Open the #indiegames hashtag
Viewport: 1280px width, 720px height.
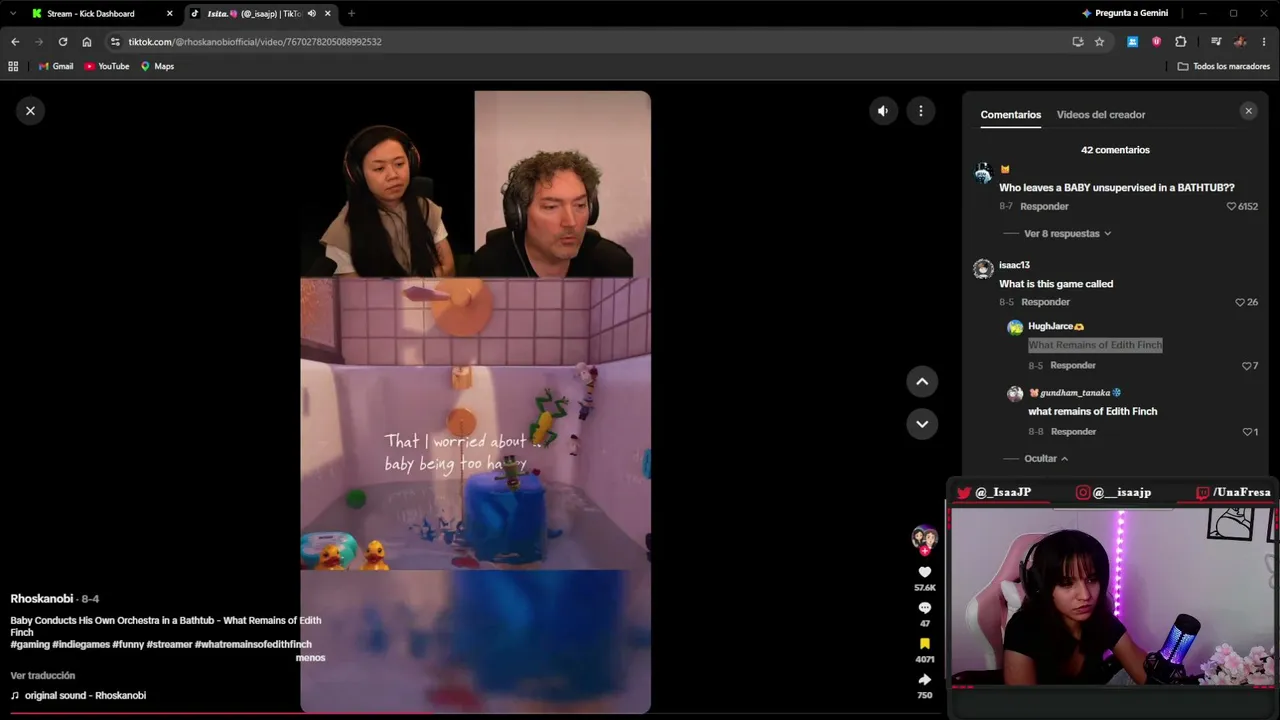point(81,645)
